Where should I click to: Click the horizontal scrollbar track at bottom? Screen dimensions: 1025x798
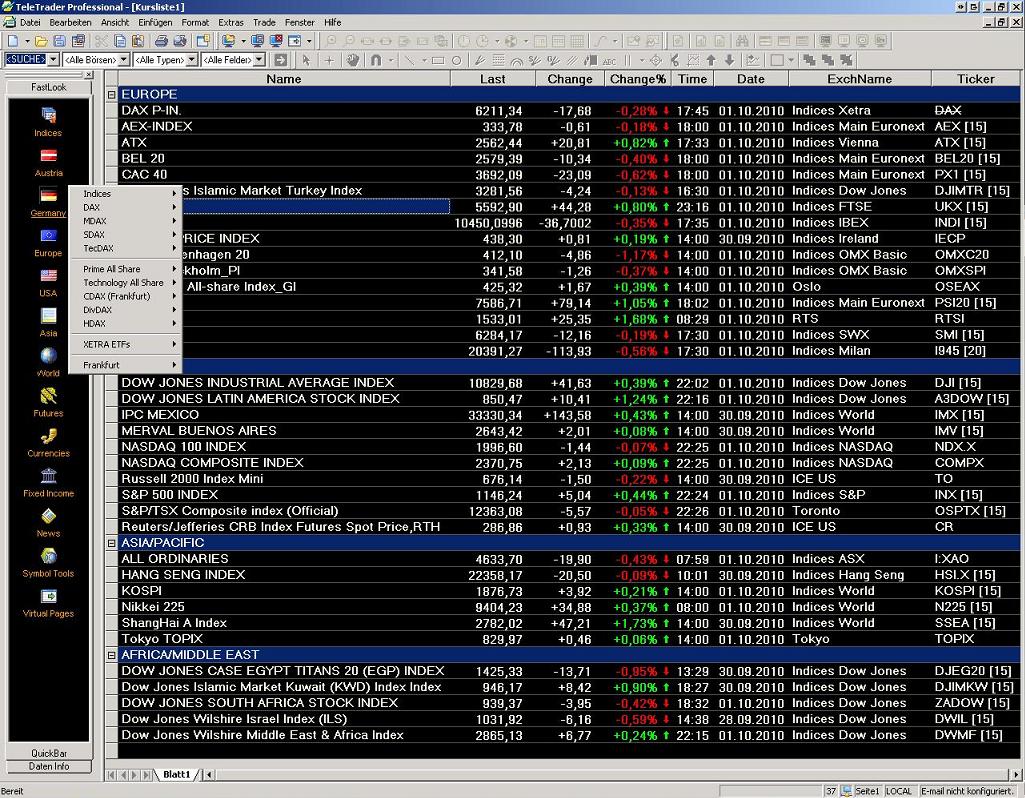pos(611,774)
